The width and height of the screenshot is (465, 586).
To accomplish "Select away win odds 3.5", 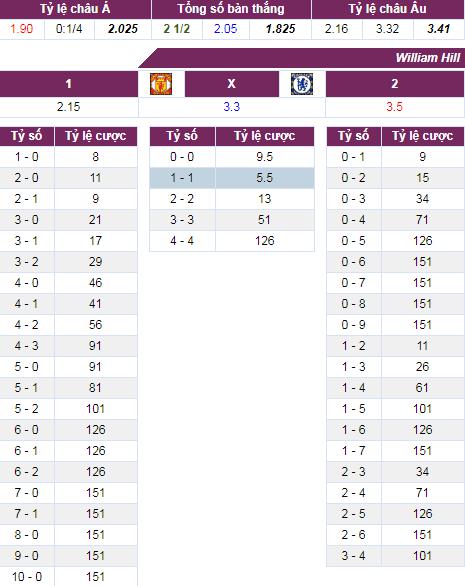I will (x=395, y=107).
